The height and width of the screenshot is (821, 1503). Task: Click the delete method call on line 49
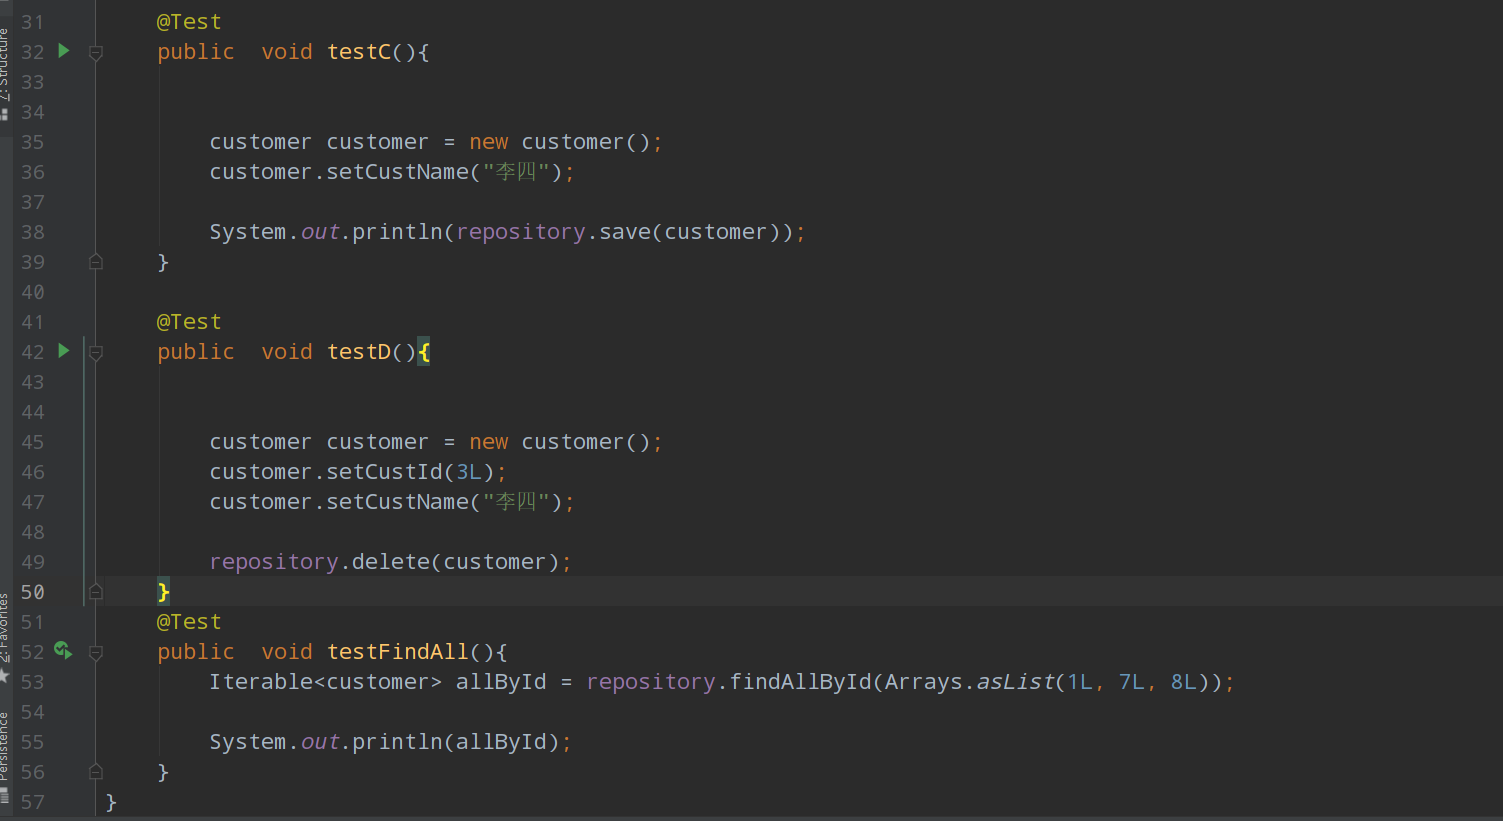(x=391, y=562)
